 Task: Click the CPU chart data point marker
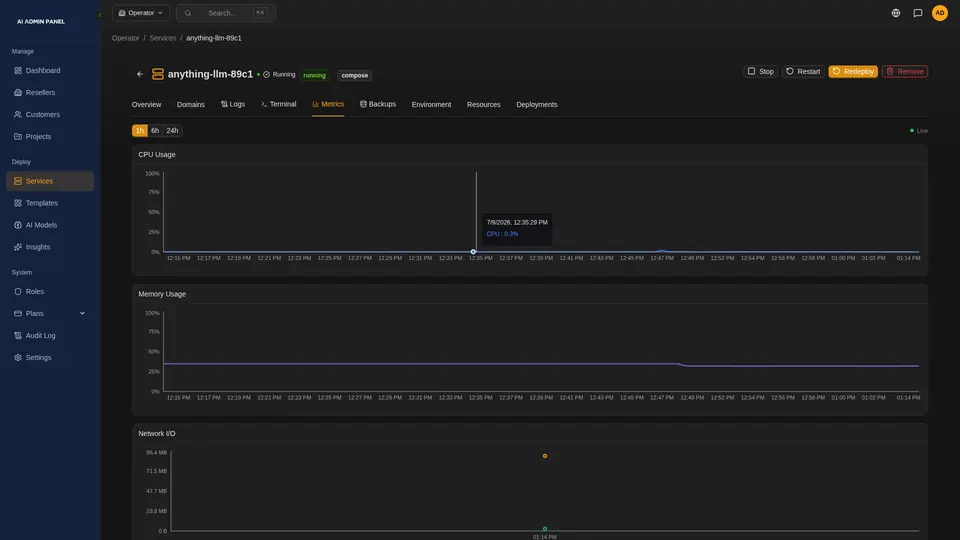[x=473, y=252]
